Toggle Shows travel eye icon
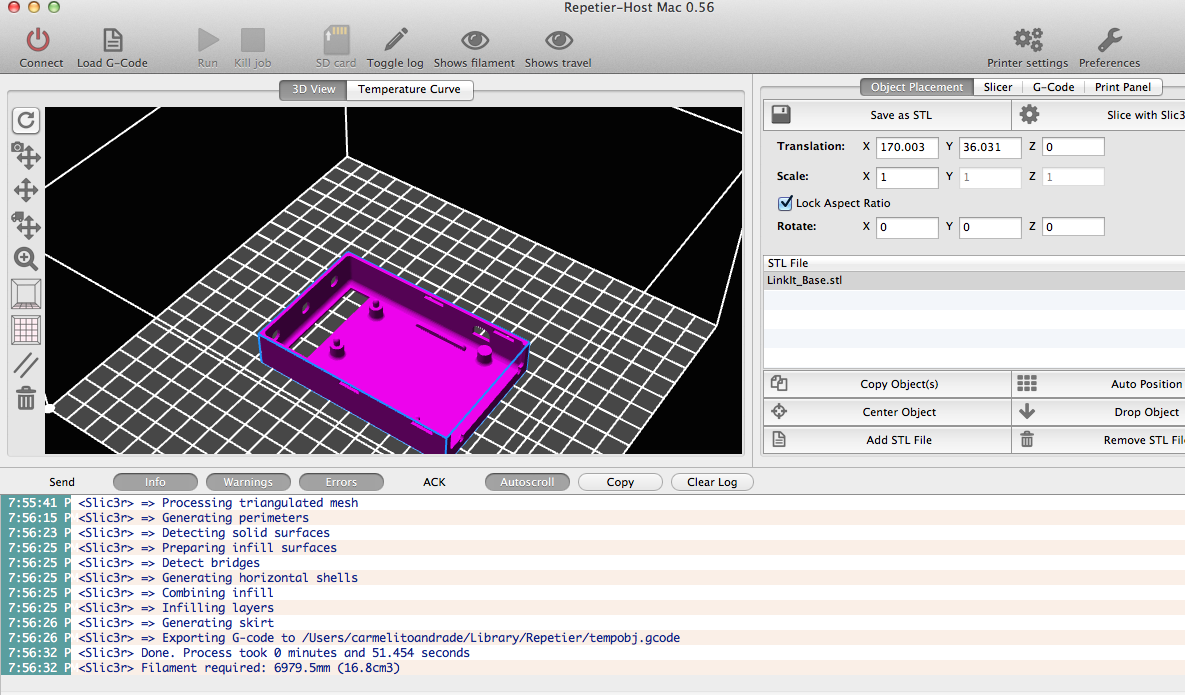This screenshot has height=695, width=1185. tap(558, 40)
